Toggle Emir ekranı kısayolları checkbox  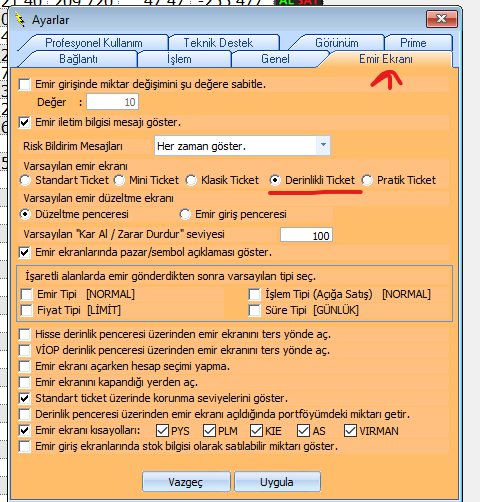pyautogui.click(x=25, y=430)
